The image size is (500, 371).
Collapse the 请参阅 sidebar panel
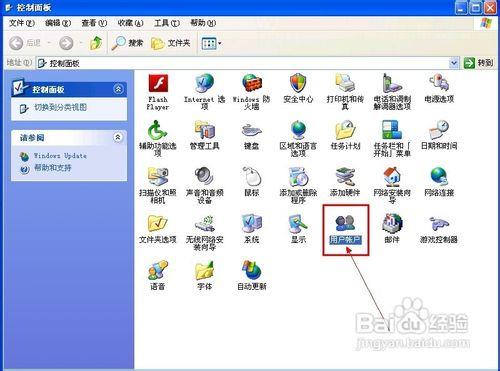tap(118, 137)
